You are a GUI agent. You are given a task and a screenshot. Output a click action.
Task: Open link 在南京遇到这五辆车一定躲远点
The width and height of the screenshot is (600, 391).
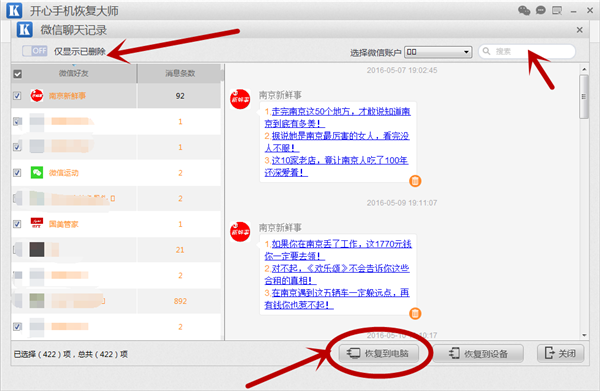tap(337, 298)
